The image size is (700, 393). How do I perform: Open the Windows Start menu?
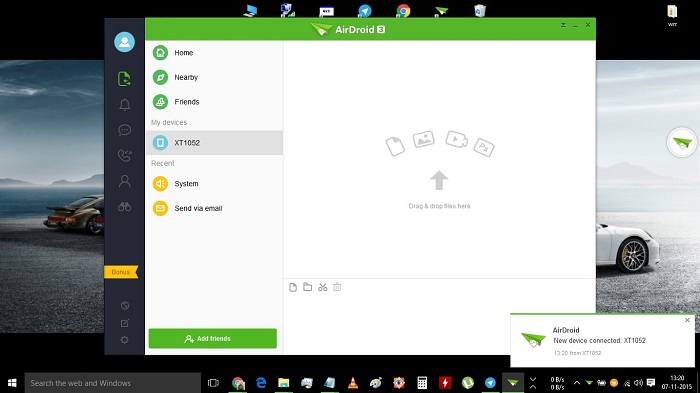click(x=12, y=383)
